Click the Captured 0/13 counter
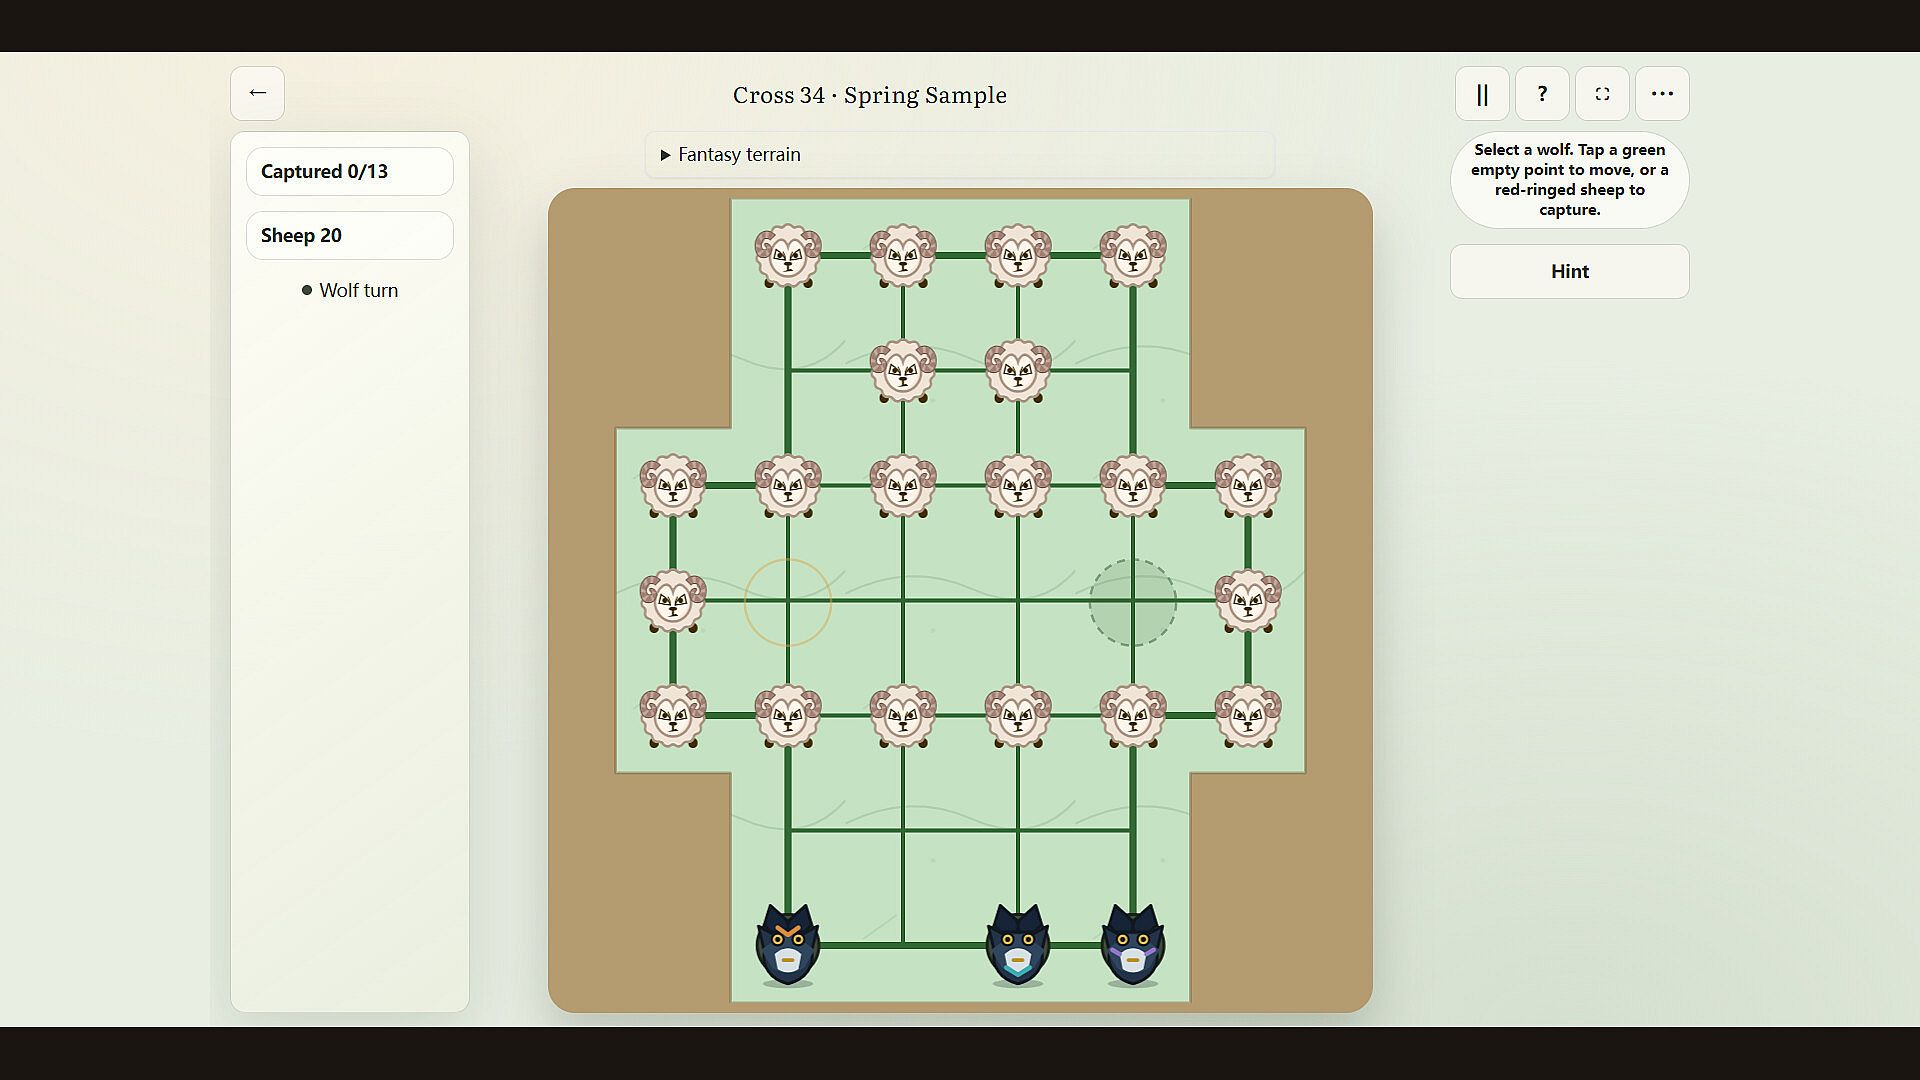 coord(349,171)
